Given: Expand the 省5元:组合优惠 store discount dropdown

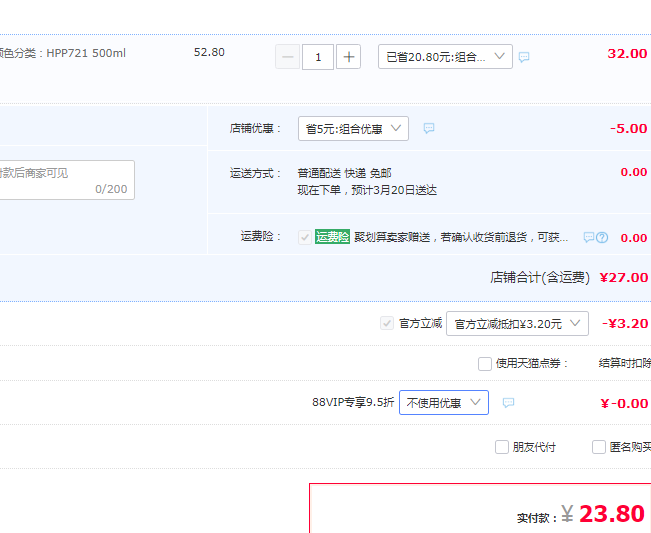Looking at the screenshot, I should (x=353, y=129).
